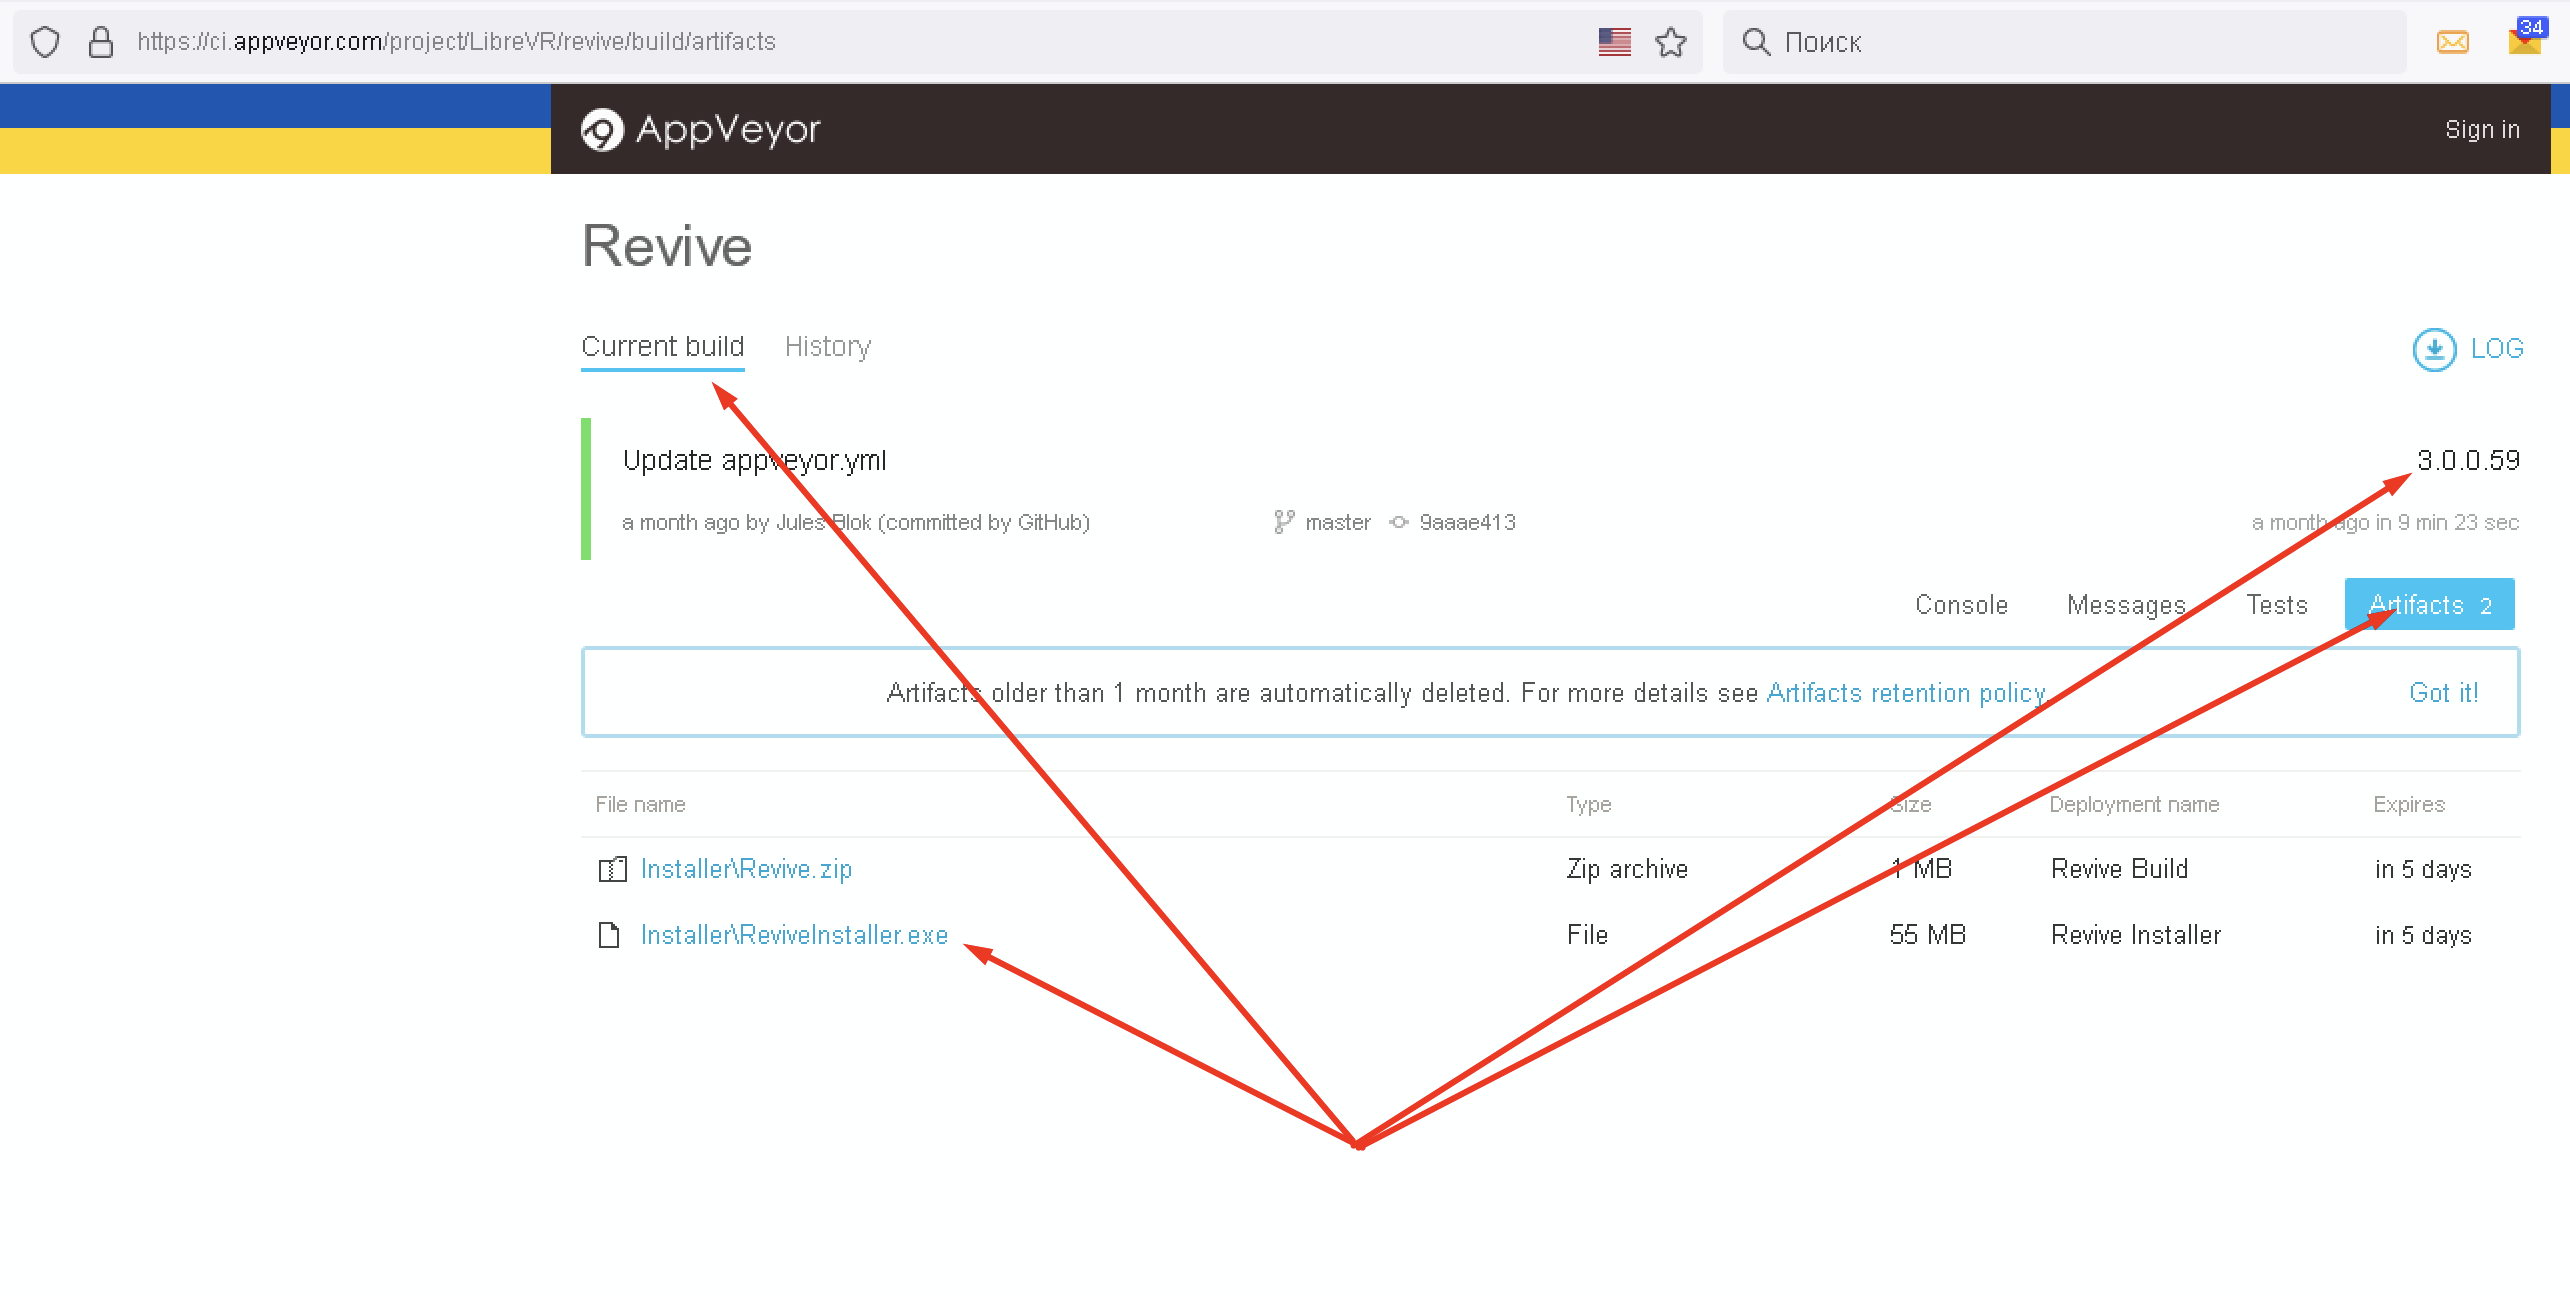Viewport: 2570px width, 1296px height.
Task: Download log via LOG download icon
Action: (x=2434, y=349)
